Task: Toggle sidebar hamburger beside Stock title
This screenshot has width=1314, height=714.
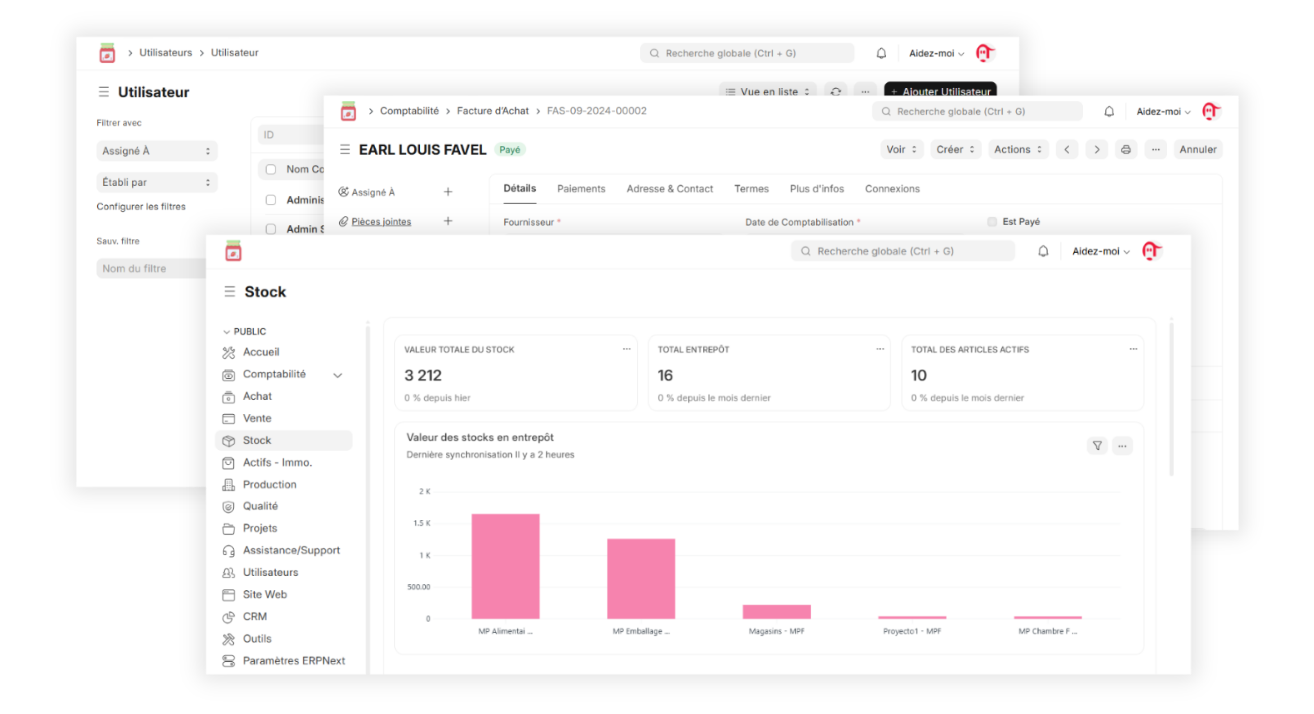Action: [230, 292]
